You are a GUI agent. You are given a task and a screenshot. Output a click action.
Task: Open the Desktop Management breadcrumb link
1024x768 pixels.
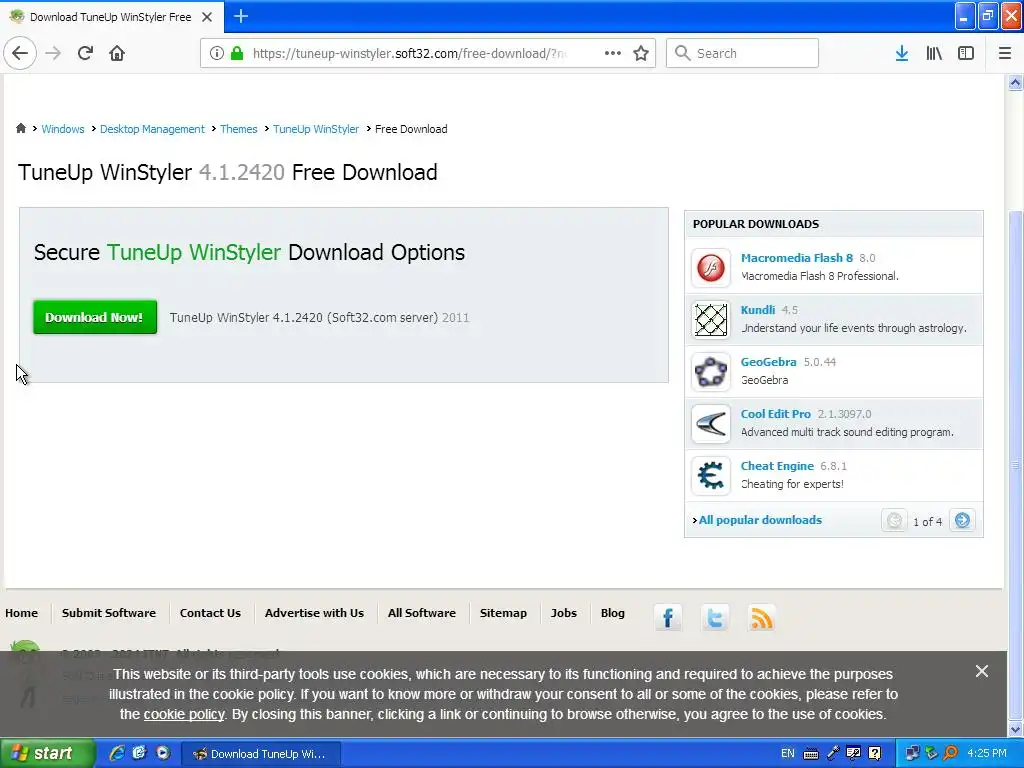(152, 129)
